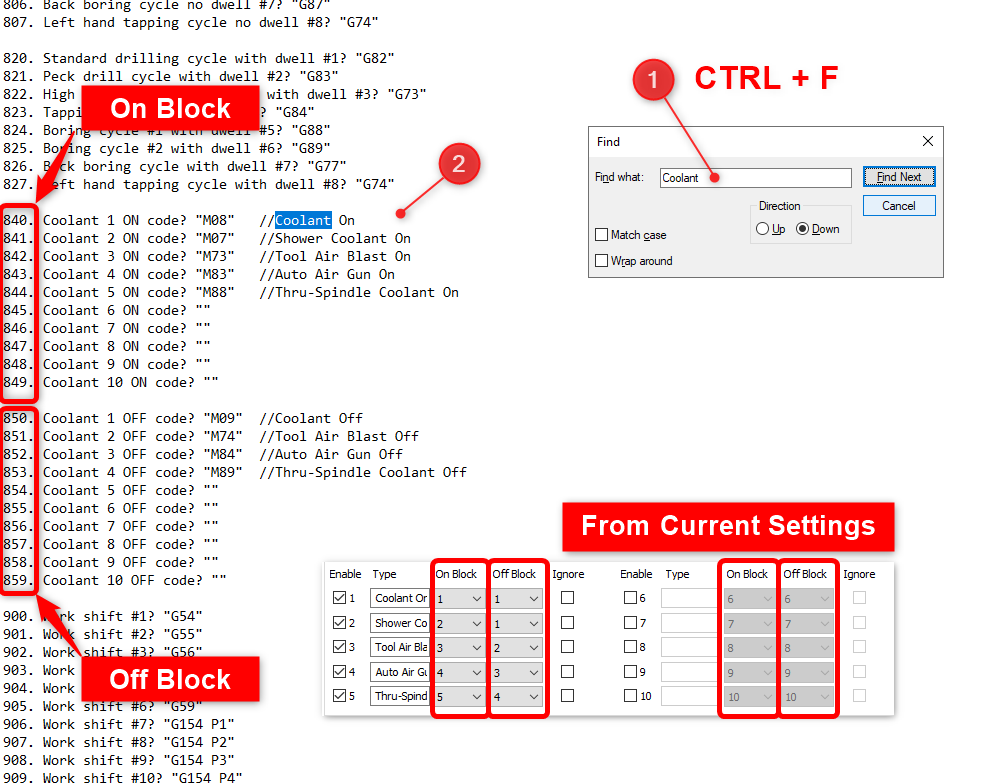Click the Thru-Spindle type field
The image size is (1002, 784).
(399, 696)
